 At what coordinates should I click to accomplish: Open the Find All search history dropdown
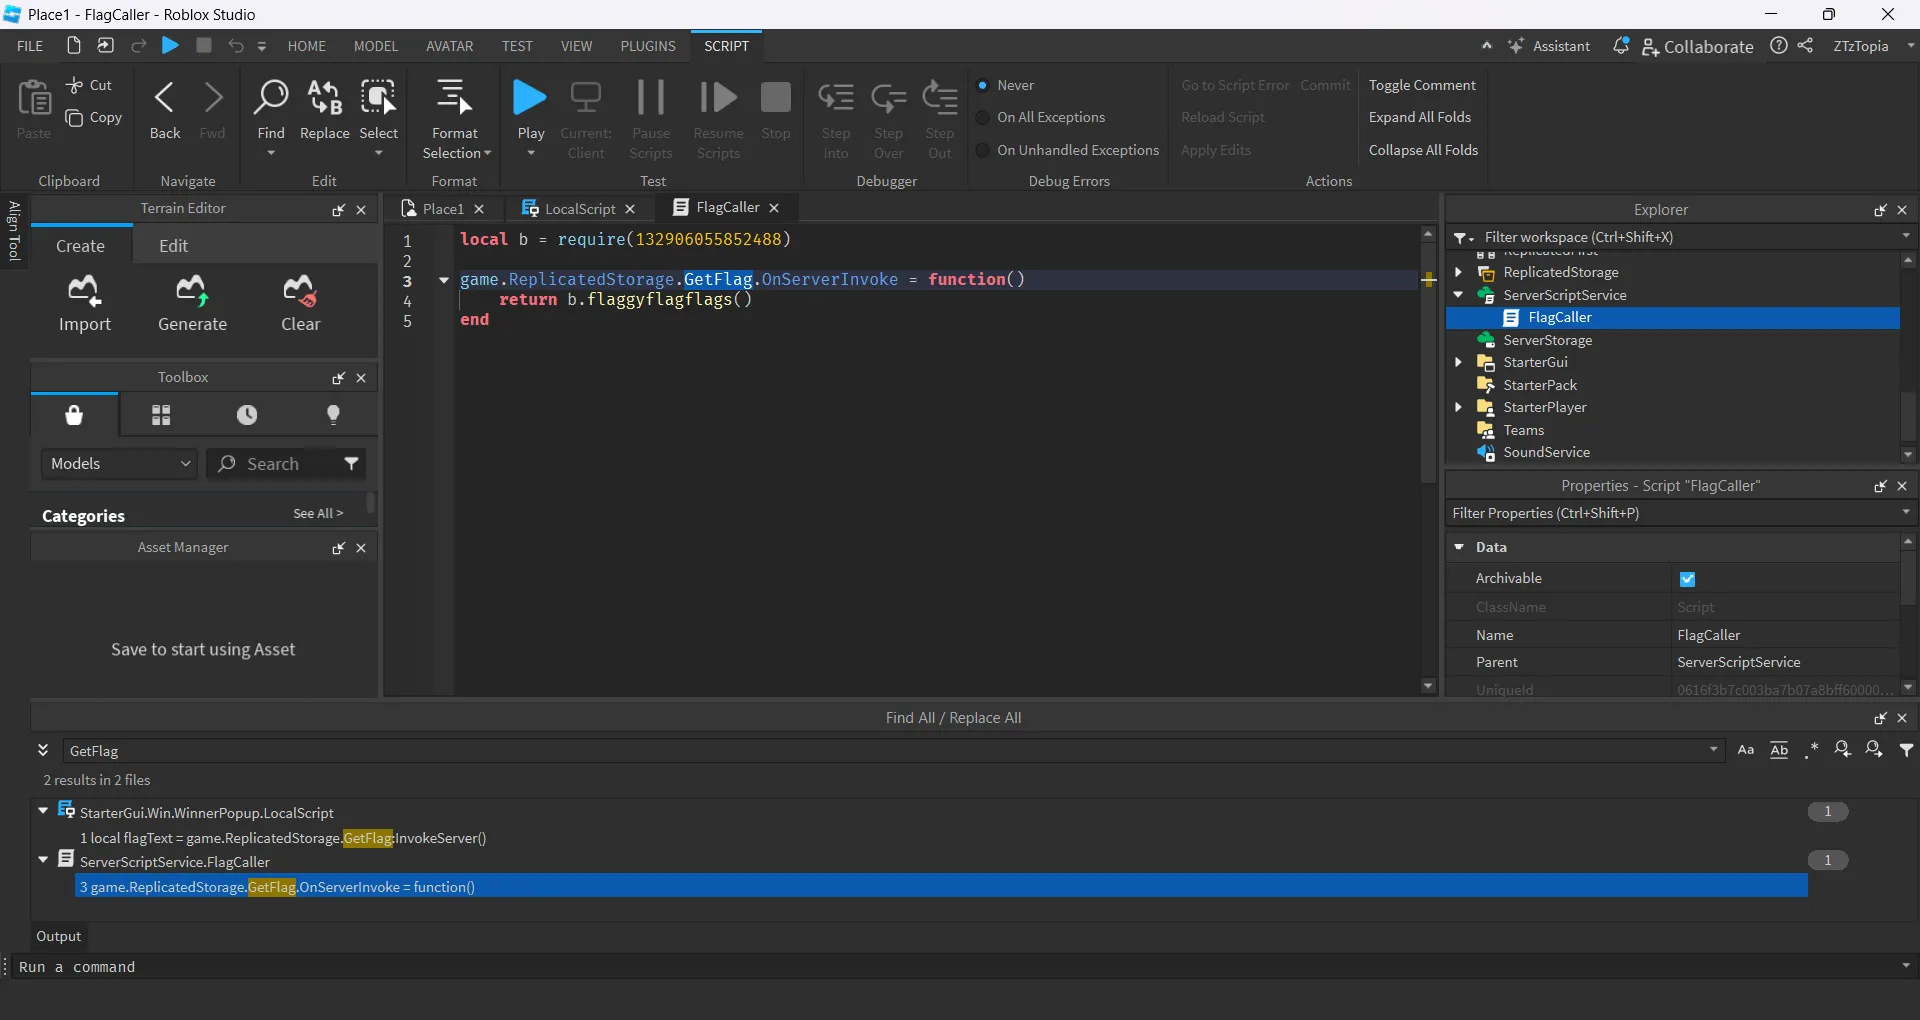coord(1714,750)
